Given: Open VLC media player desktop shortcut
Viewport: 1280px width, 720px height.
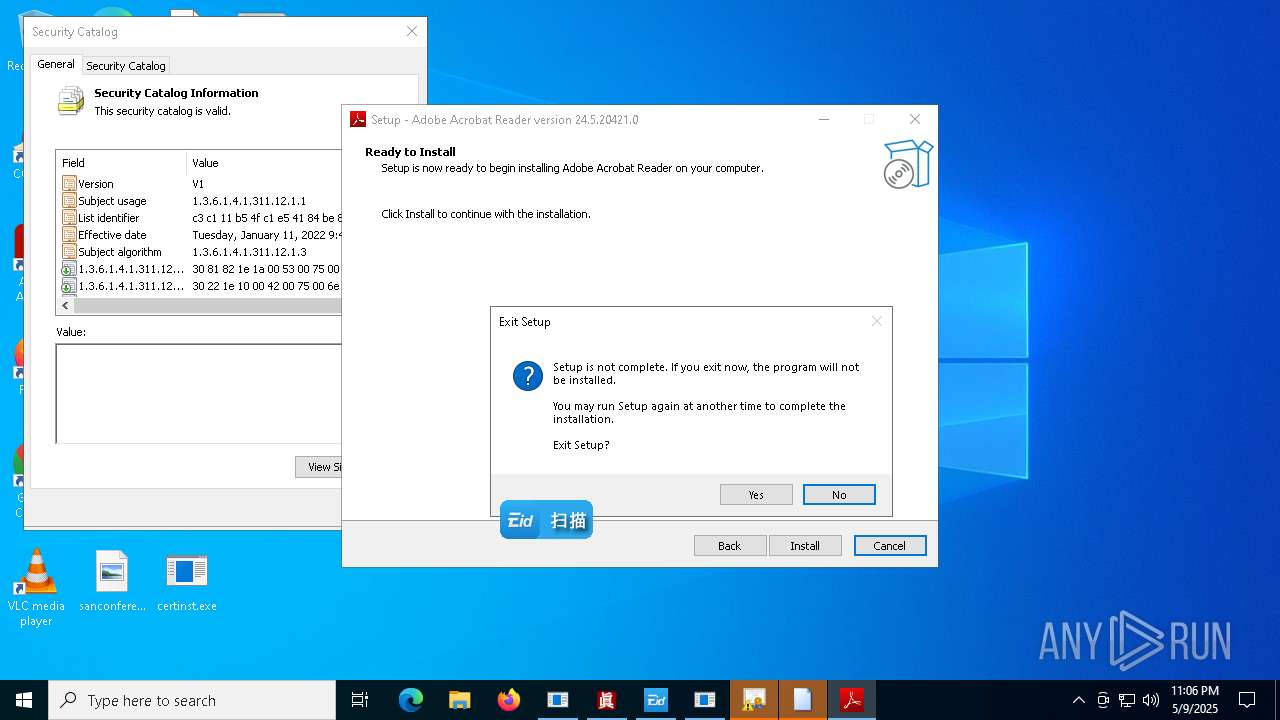Looking at the screenshot, I should (36, 588).
